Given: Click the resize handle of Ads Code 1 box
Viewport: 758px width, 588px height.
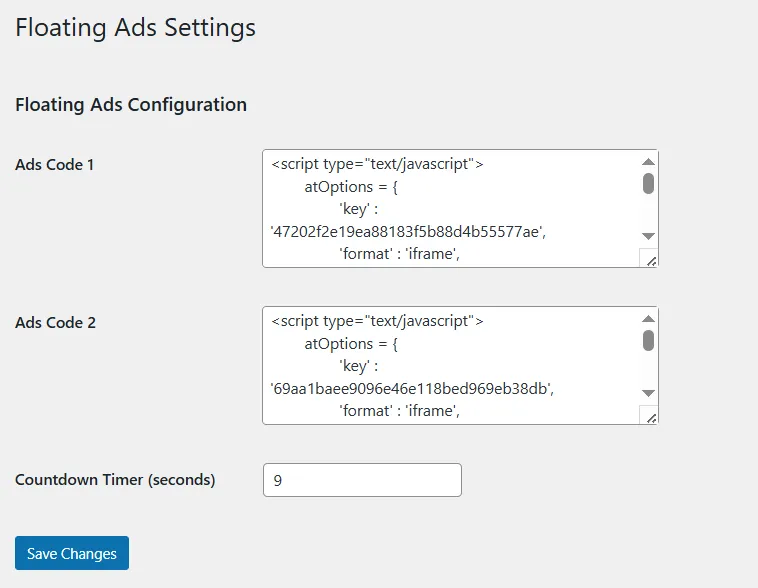Looking at the screenshot, I should click(x=650, y=259).
